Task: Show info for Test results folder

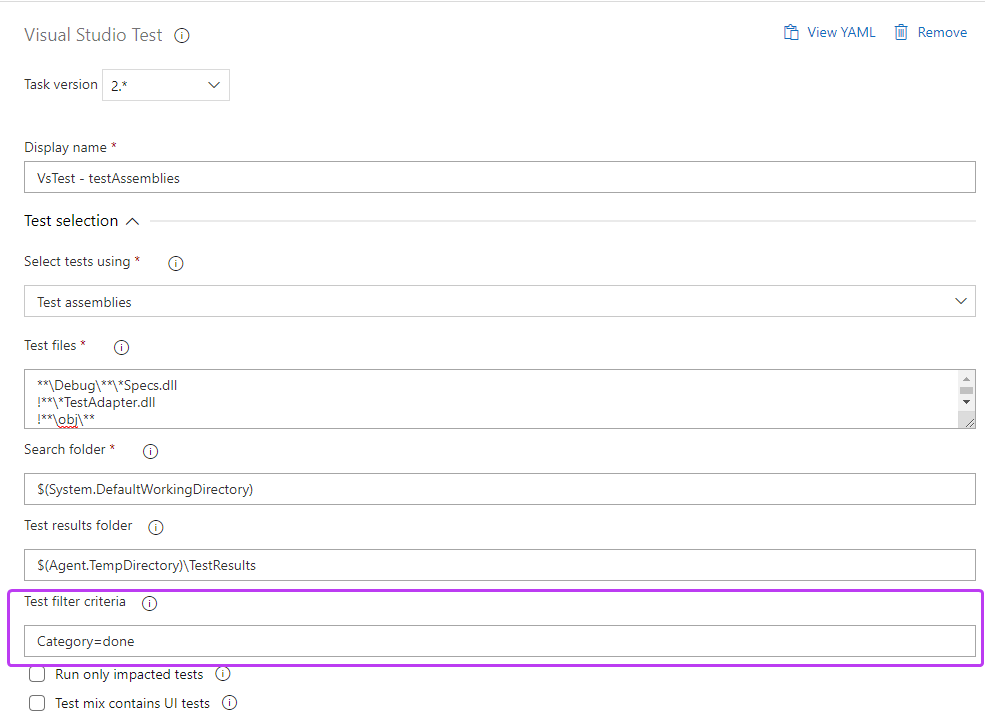Action: [x=155, y=527]
